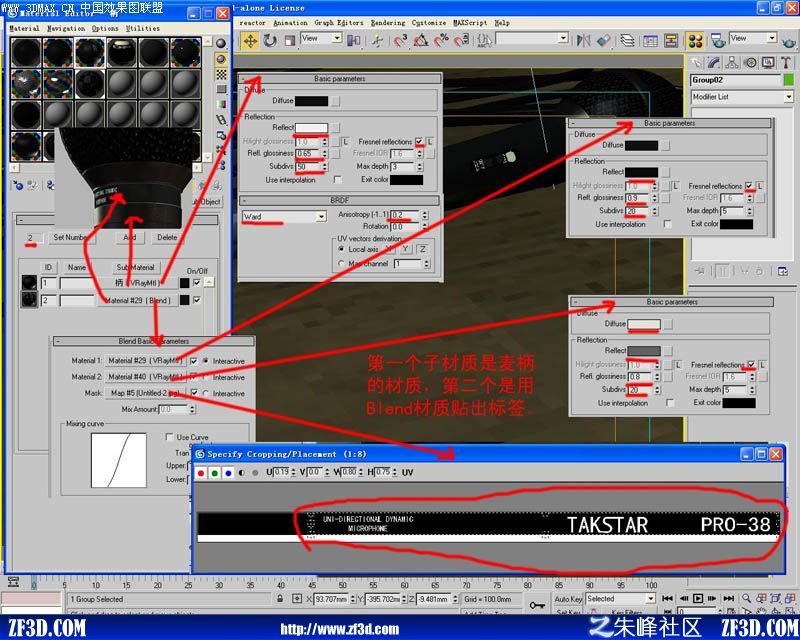Switch to the Hierarchy command panel tab
The height and width of the screenshot is (640, 800).
click(732, 63)
